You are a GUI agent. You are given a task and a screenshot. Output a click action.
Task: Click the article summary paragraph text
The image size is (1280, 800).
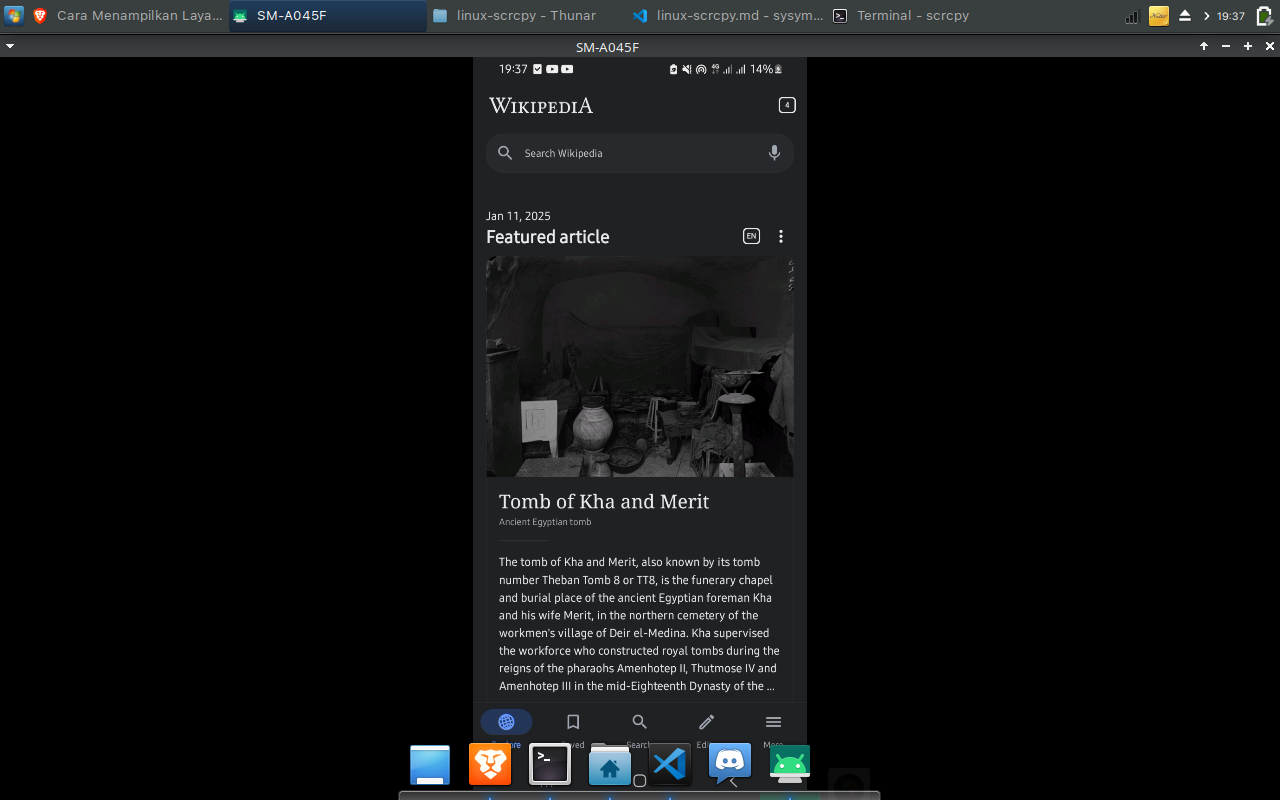point(640,624)
